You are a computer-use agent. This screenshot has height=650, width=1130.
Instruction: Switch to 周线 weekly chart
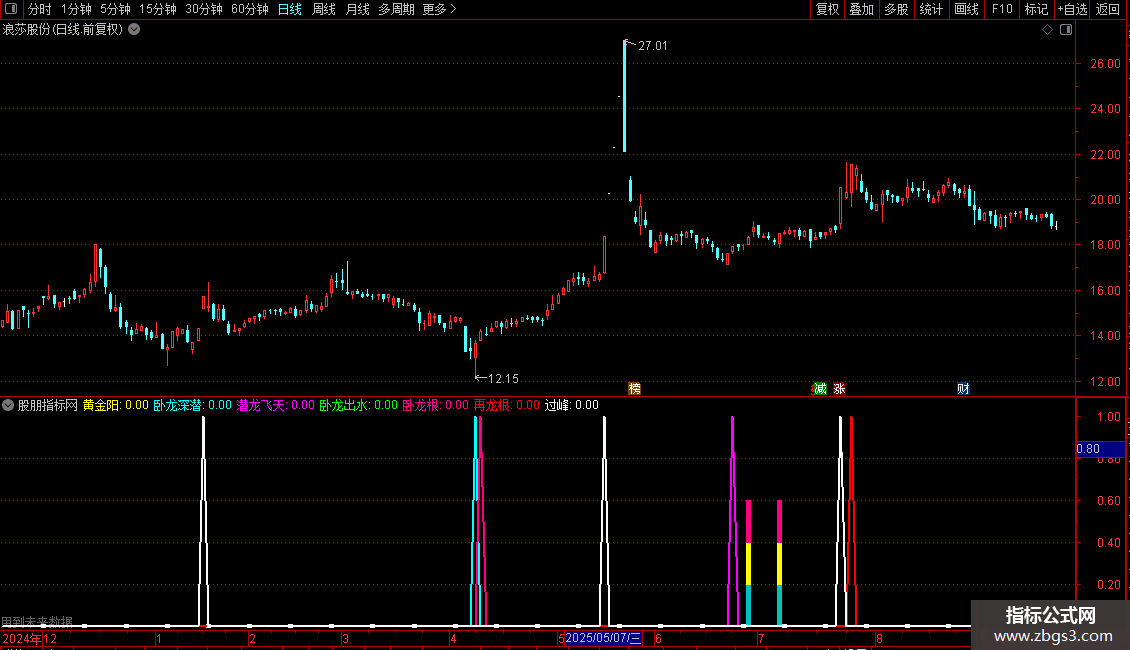click(324, 9)
